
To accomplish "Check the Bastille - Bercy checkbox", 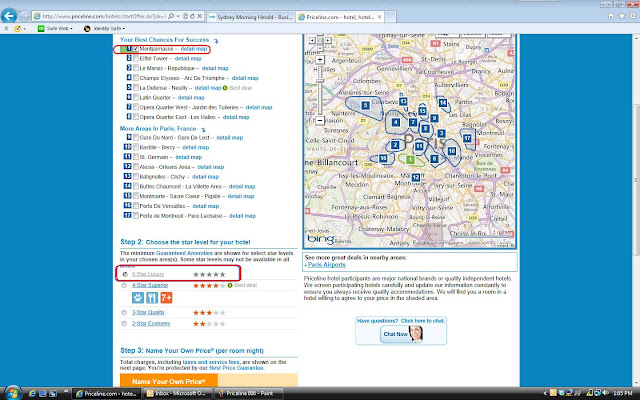I will [x=136, y=147].
